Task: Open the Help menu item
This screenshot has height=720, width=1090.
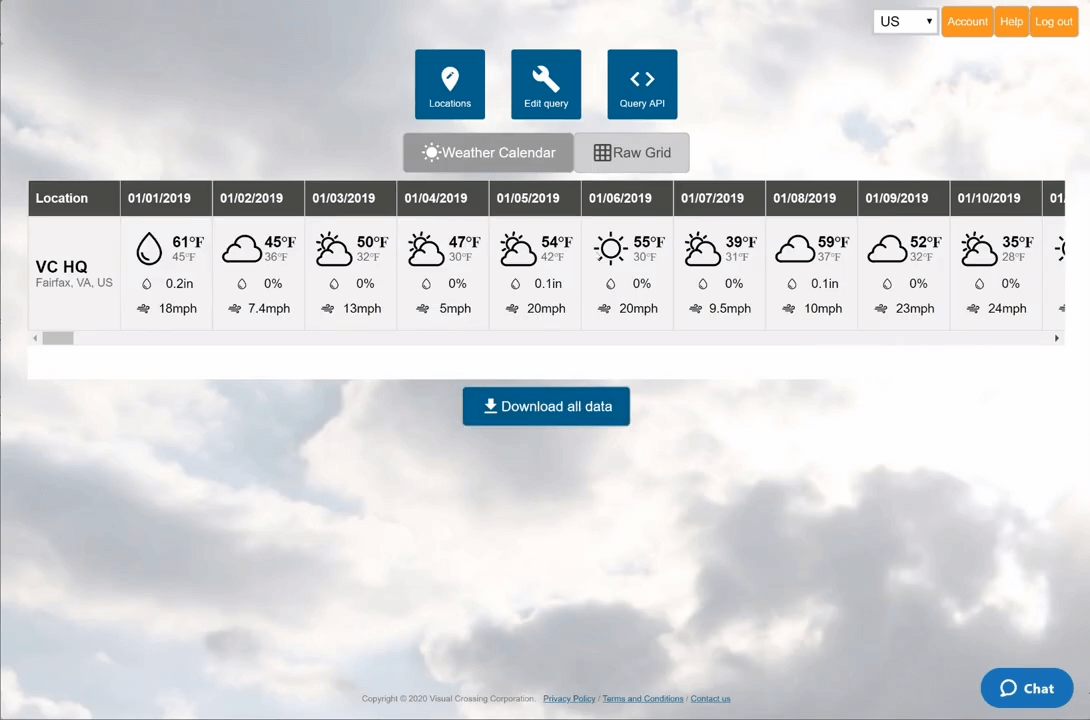Action: (1011, 22)
